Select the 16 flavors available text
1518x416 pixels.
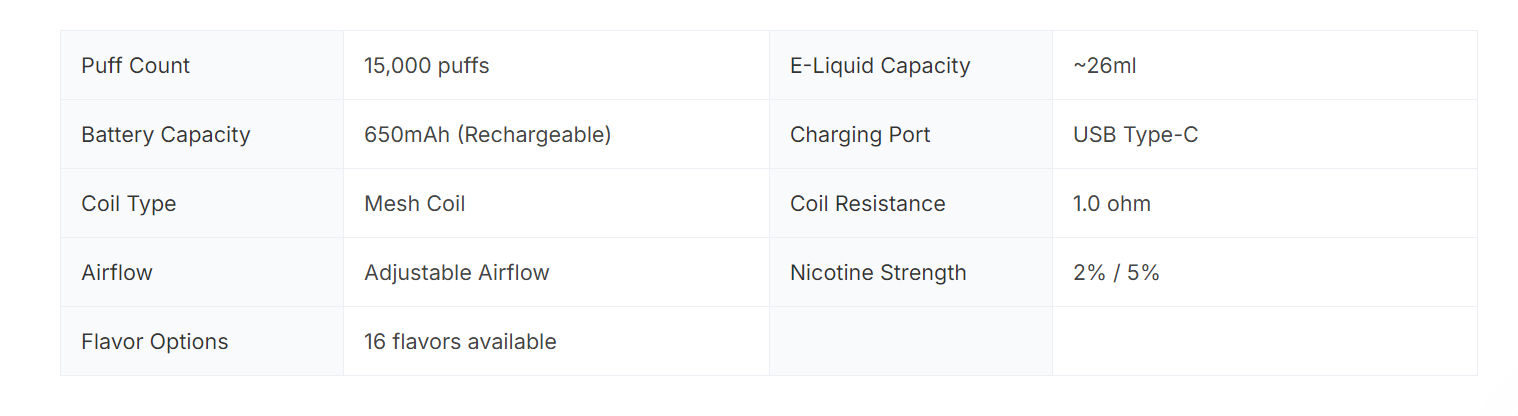(x=460, y=341)
